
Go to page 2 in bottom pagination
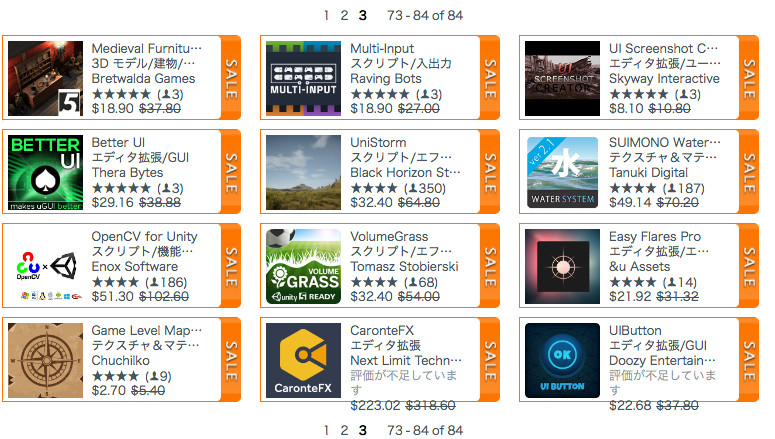344,430
